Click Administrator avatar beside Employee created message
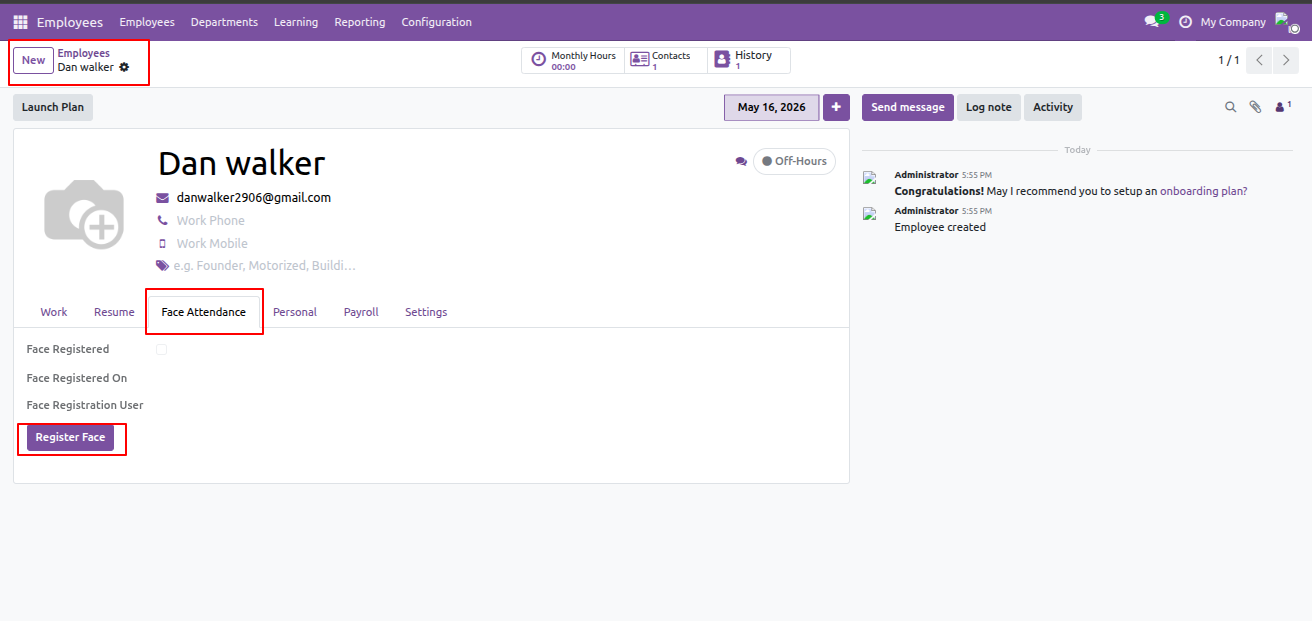Image resolution: width=1312 pixels, height=621 pixels. click(870, 213)
